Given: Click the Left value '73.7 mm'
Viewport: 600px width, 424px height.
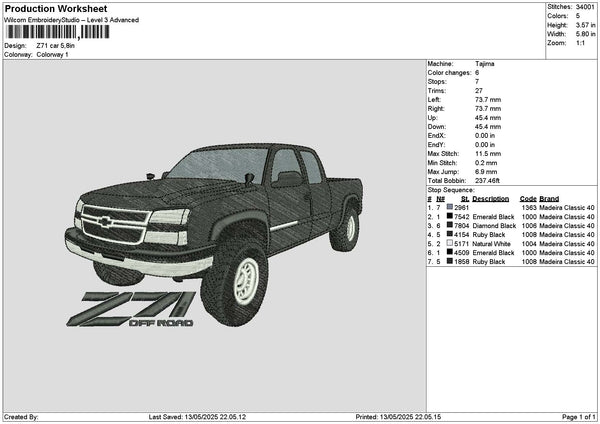Looking at the screenshot, I should coord(488,100).
